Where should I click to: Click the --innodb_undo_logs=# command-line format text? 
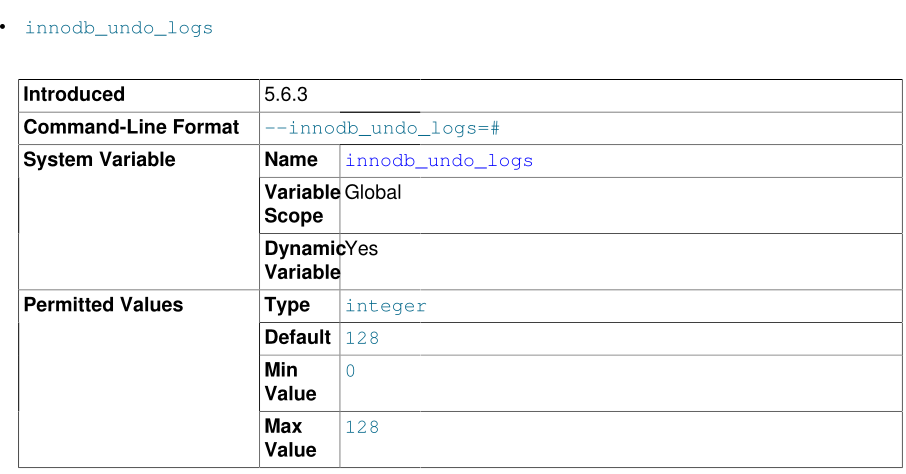381,128
